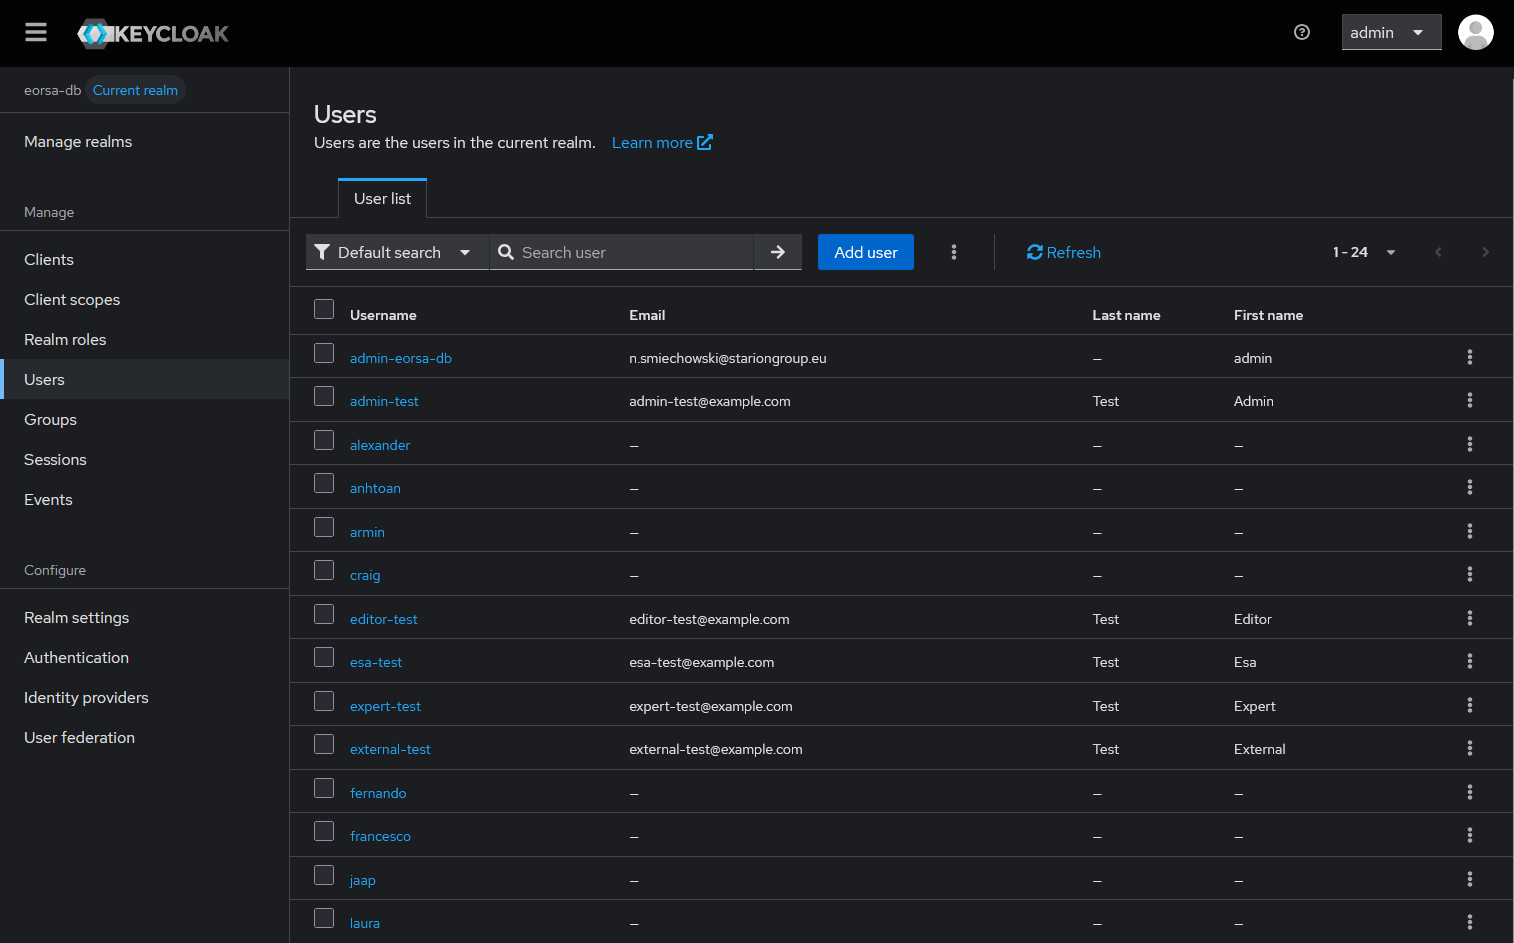Expand the 1 - 24 pagination dropdown
Viewport: 1514px width, 943px height.
point(1364,252)
